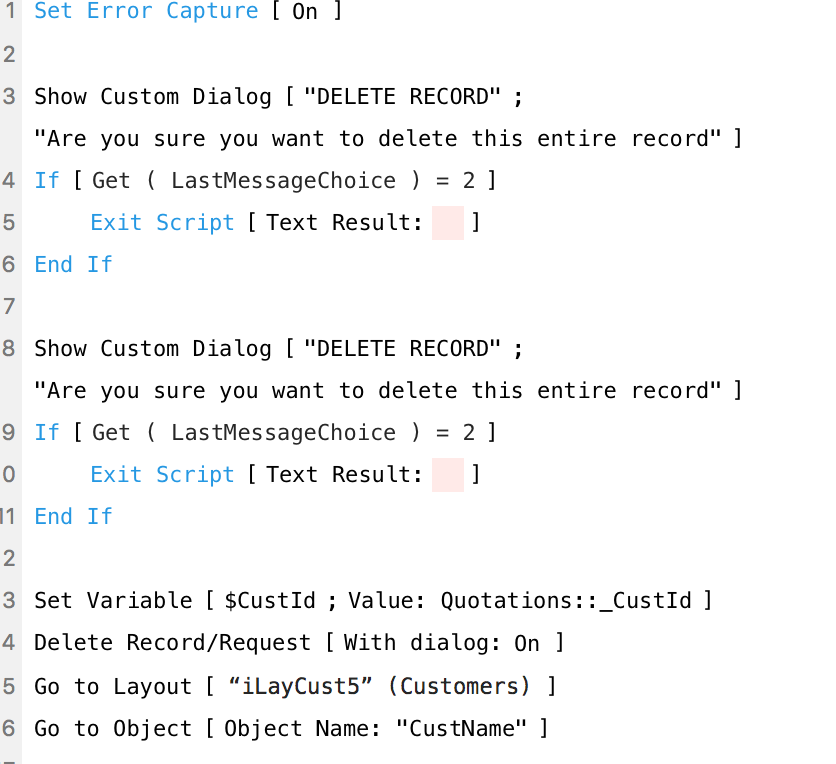Select the Go to Layout iLayCust5 step

[295, 686]
